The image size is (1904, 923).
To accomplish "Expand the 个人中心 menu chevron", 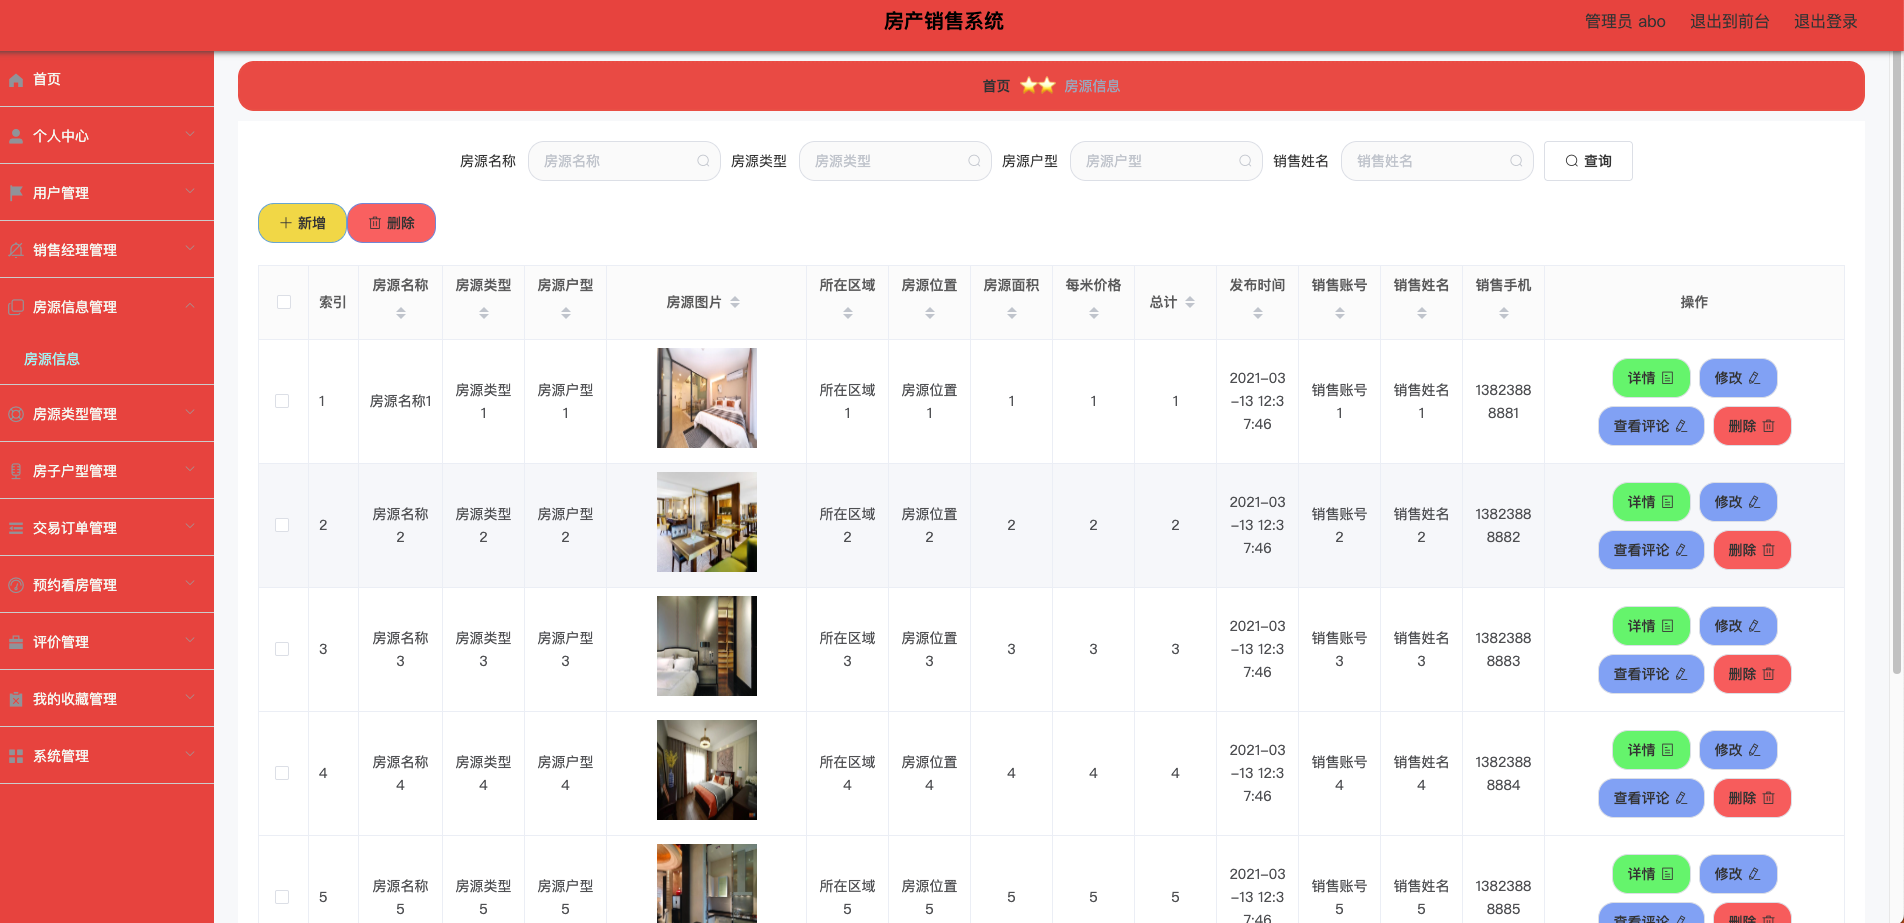I will point(190,134).
